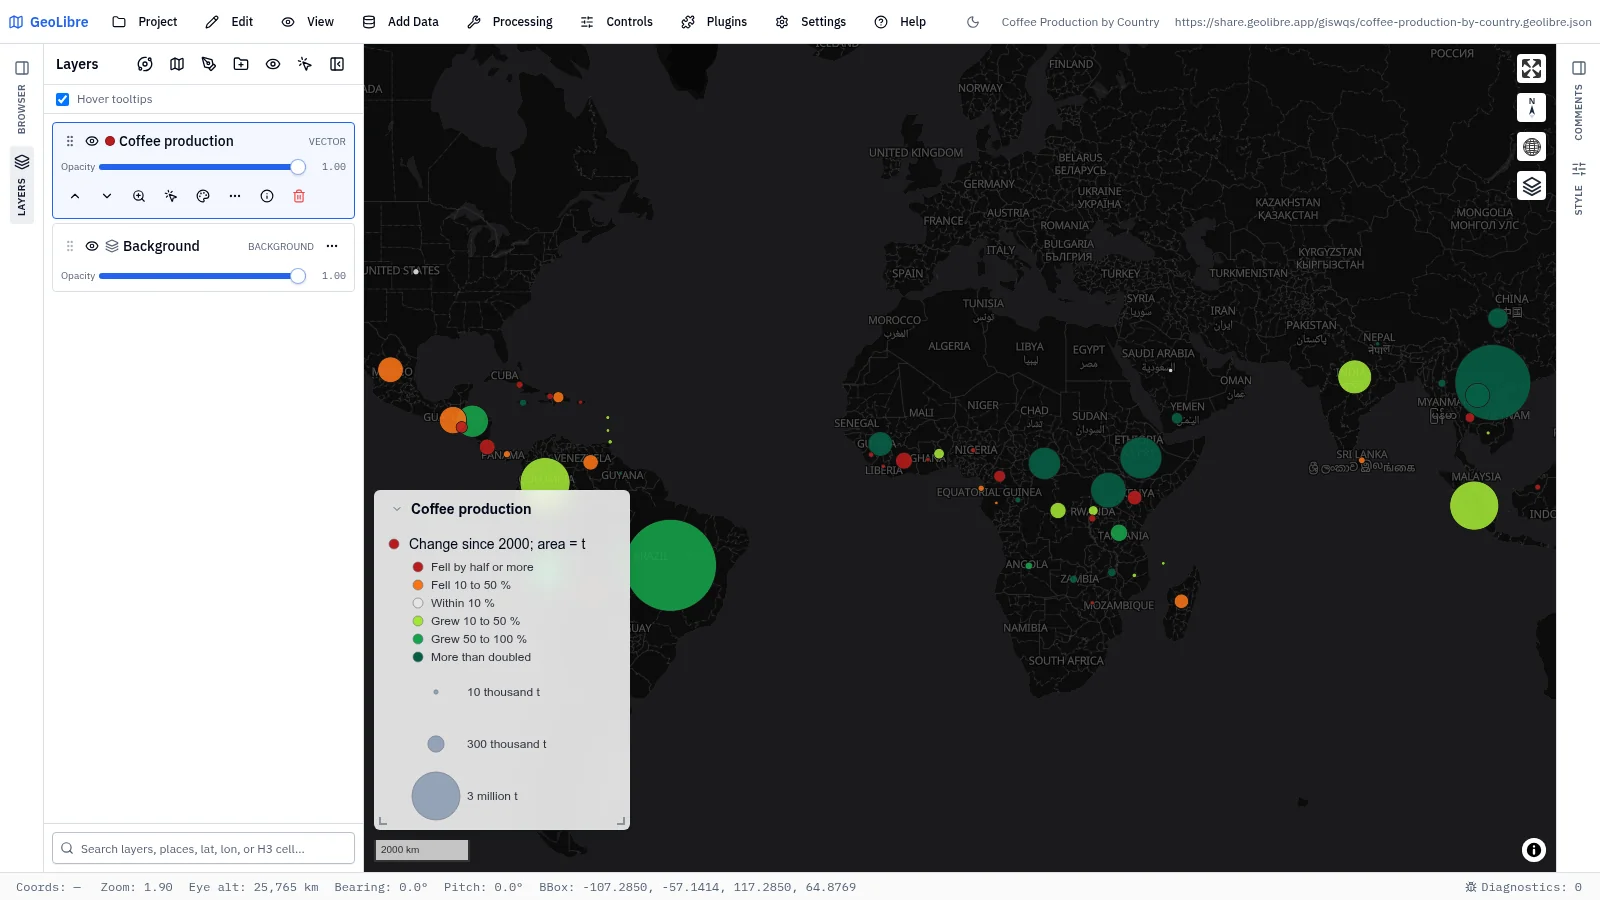Toggle dark mode moon icon
1600x900 pixels.
click(x=973, y=22)
